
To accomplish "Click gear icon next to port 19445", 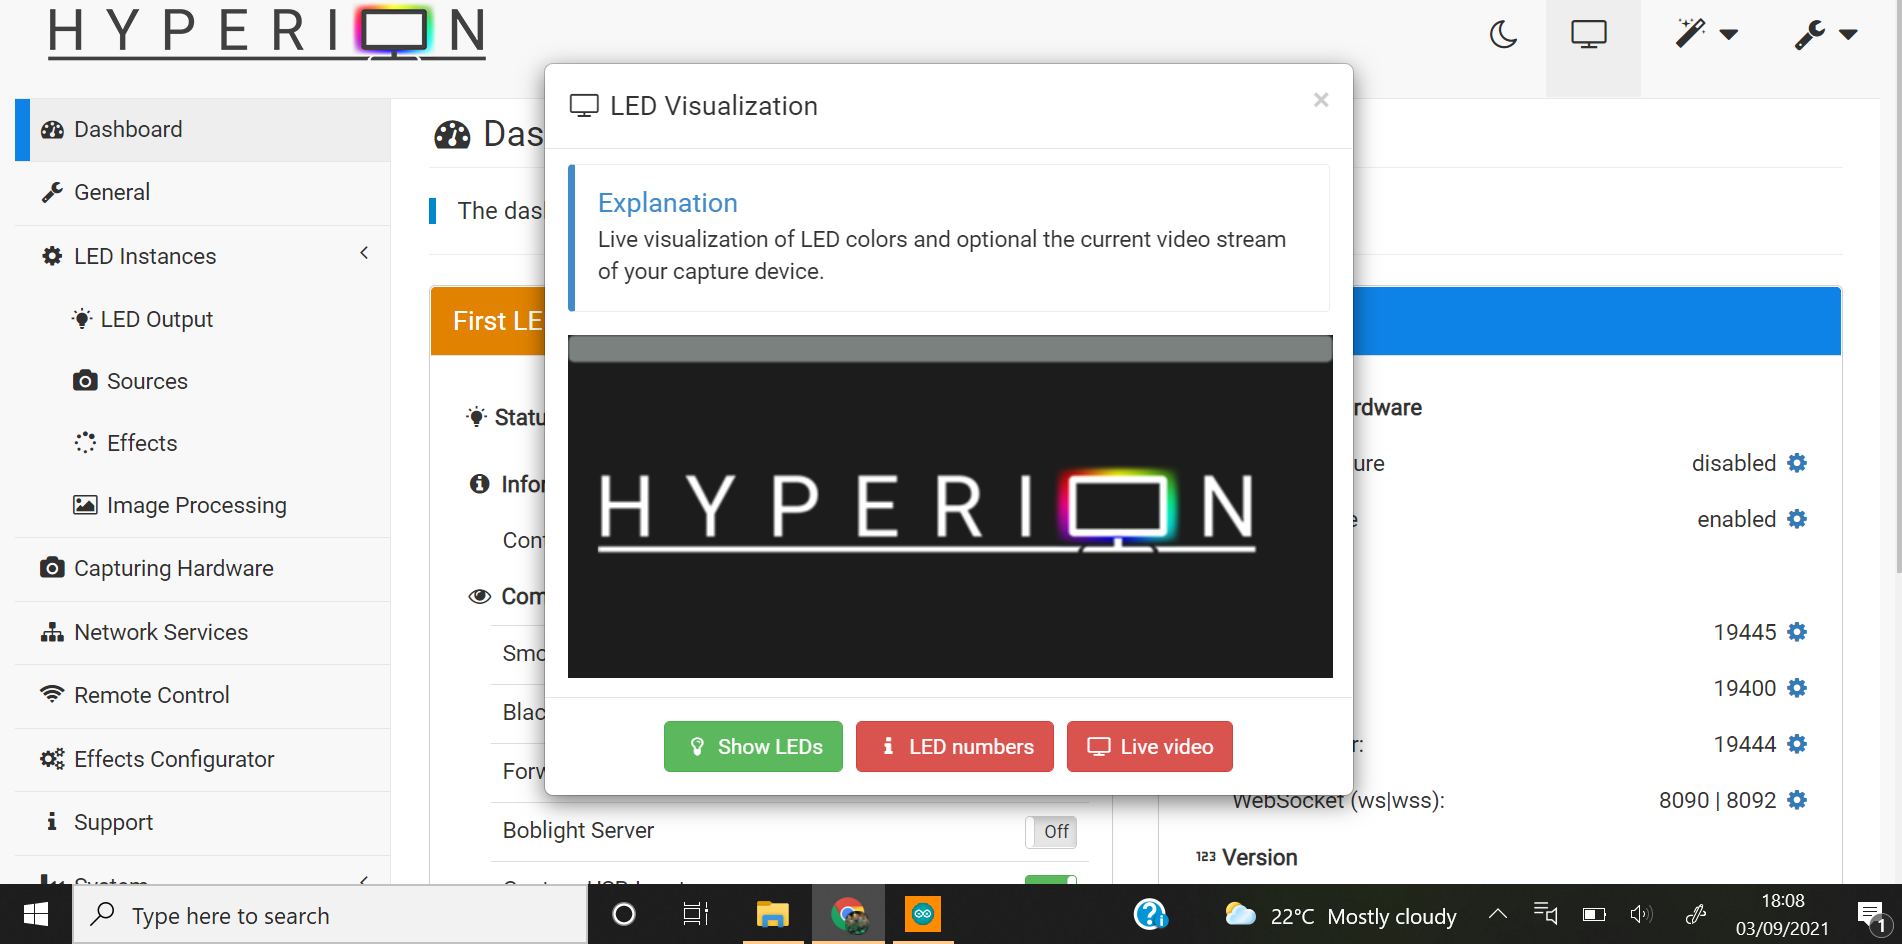I will (1797, 632).
